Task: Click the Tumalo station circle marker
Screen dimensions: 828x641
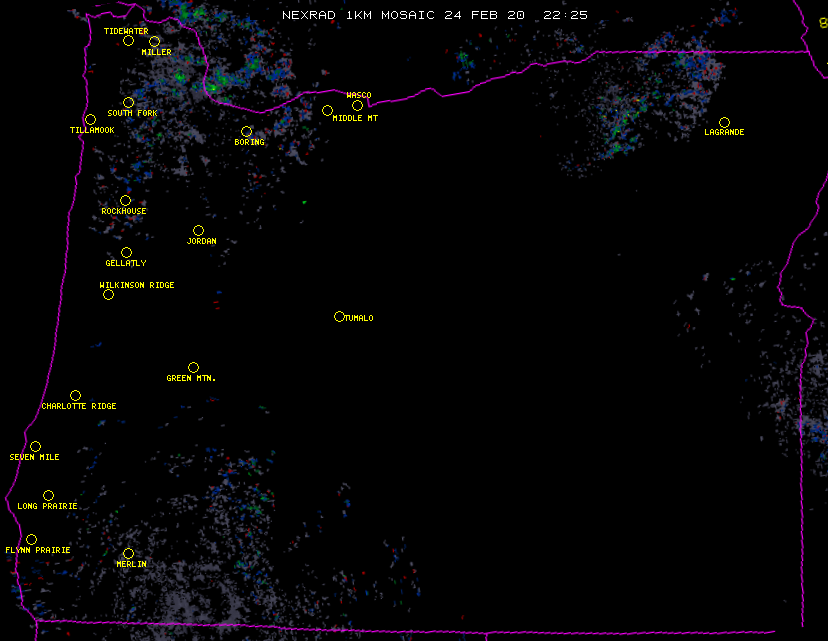Action: pos(339,317)
